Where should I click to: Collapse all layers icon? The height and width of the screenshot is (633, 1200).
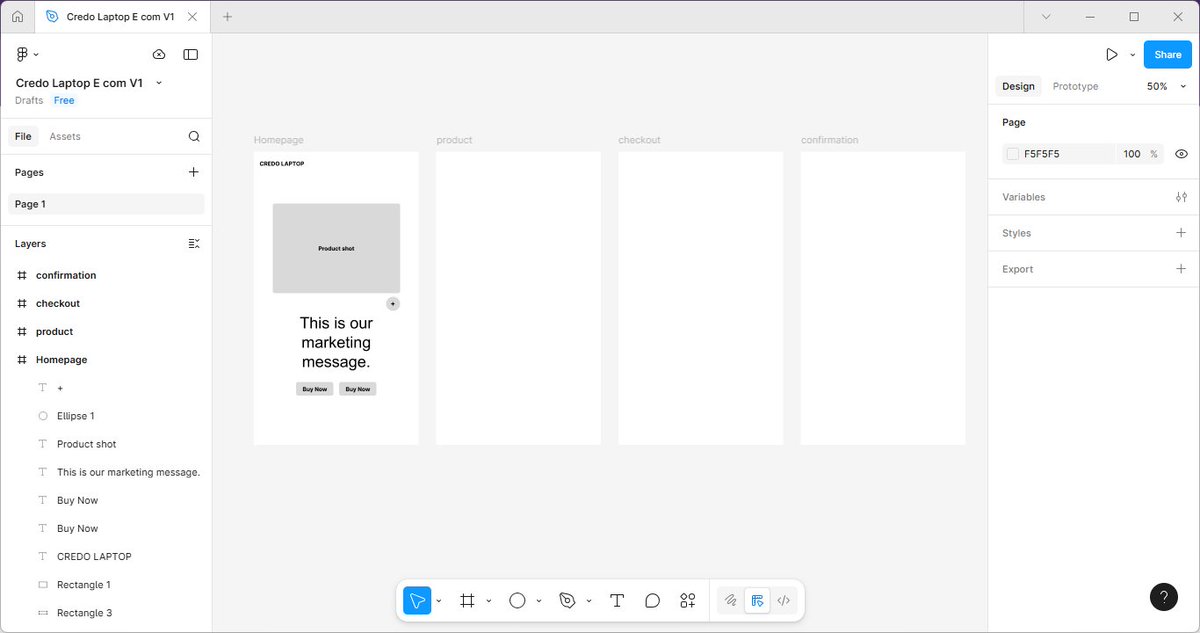click(194, 243)
